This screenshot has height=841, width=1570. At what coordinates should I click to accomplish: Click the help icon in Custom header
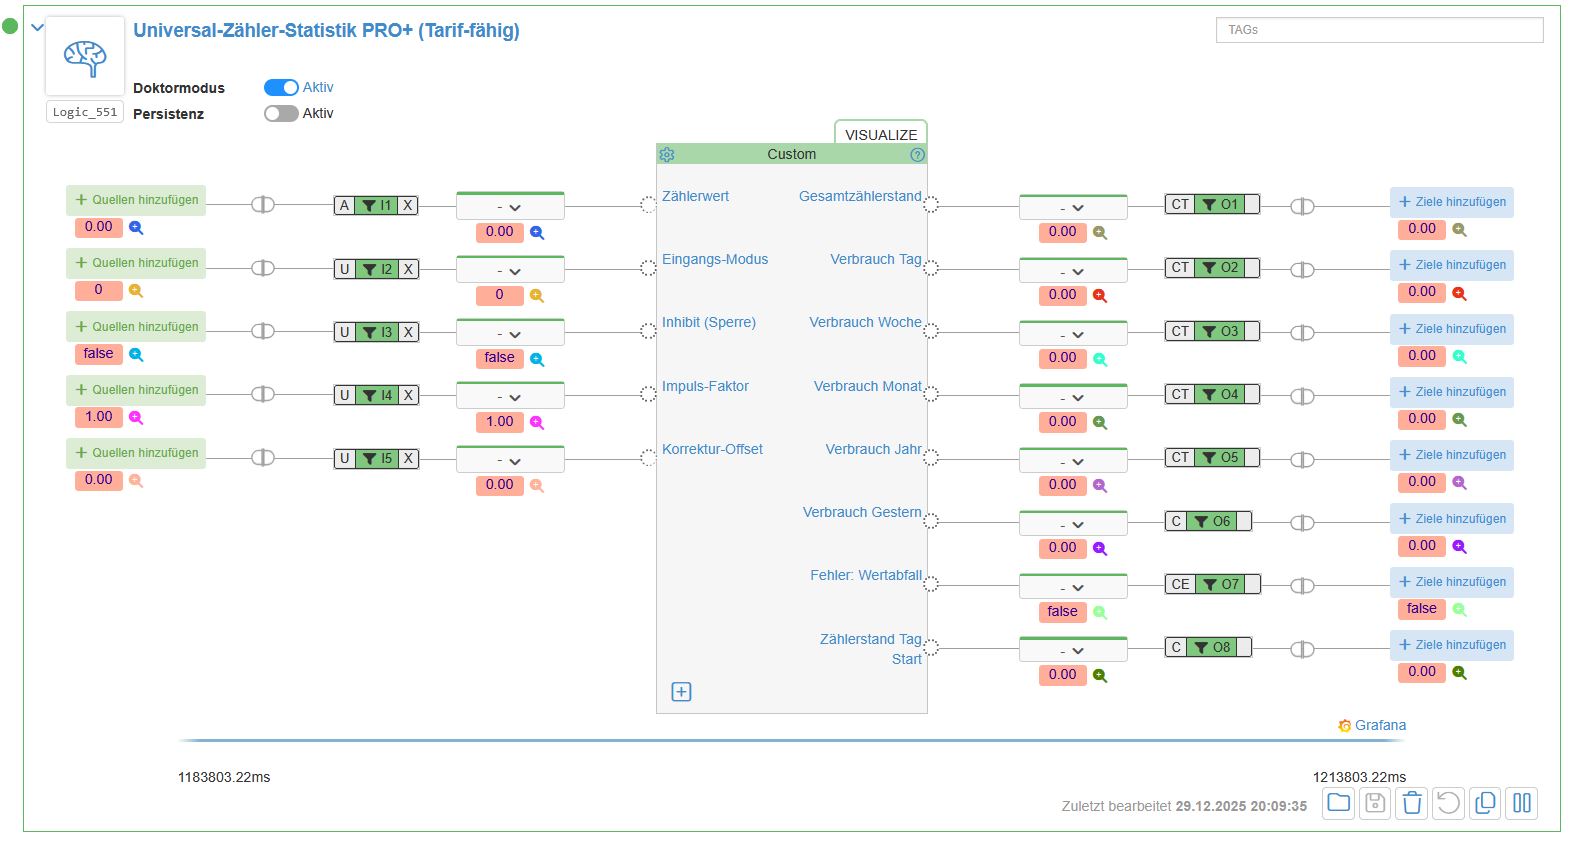pyautogui.click(x=917, y=155)
